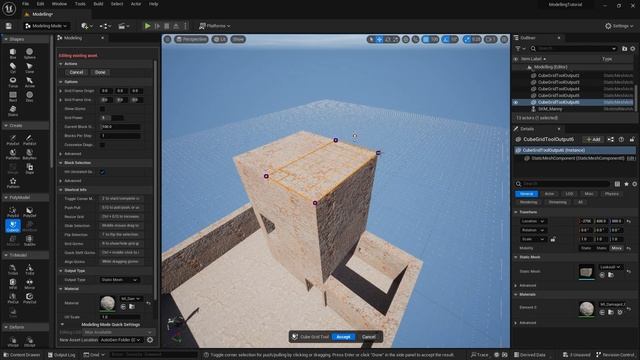Browse to material in content browser icon

pyautogui.click(x=132, y=307)
